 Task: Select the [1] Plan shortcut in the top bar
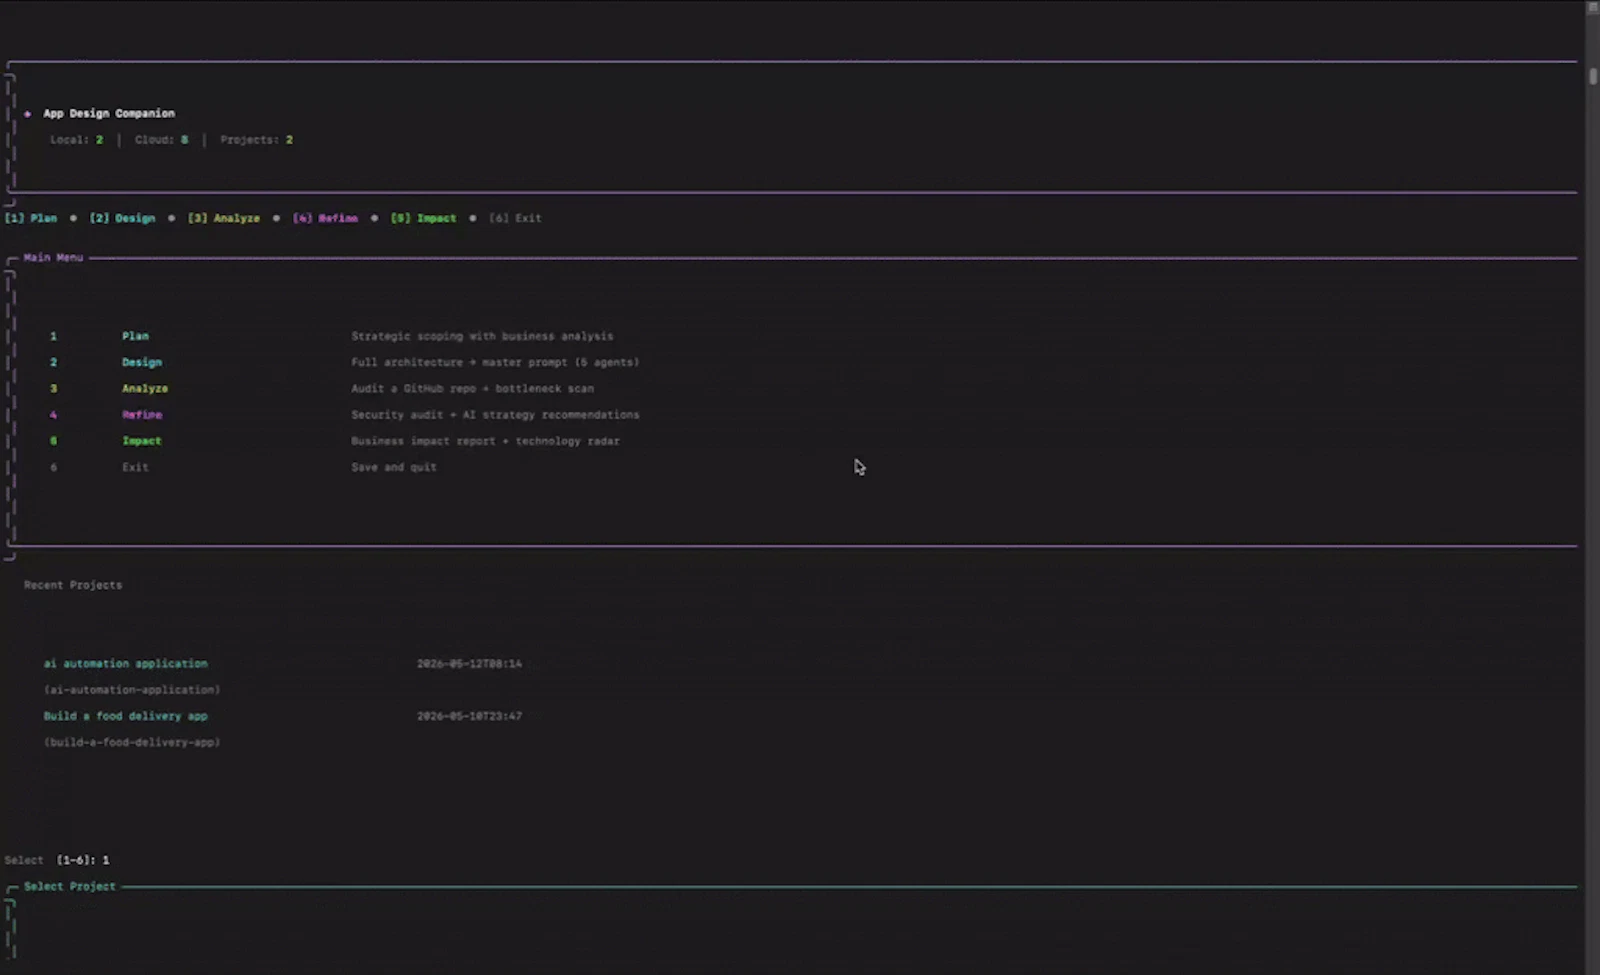tap(31, 218)
